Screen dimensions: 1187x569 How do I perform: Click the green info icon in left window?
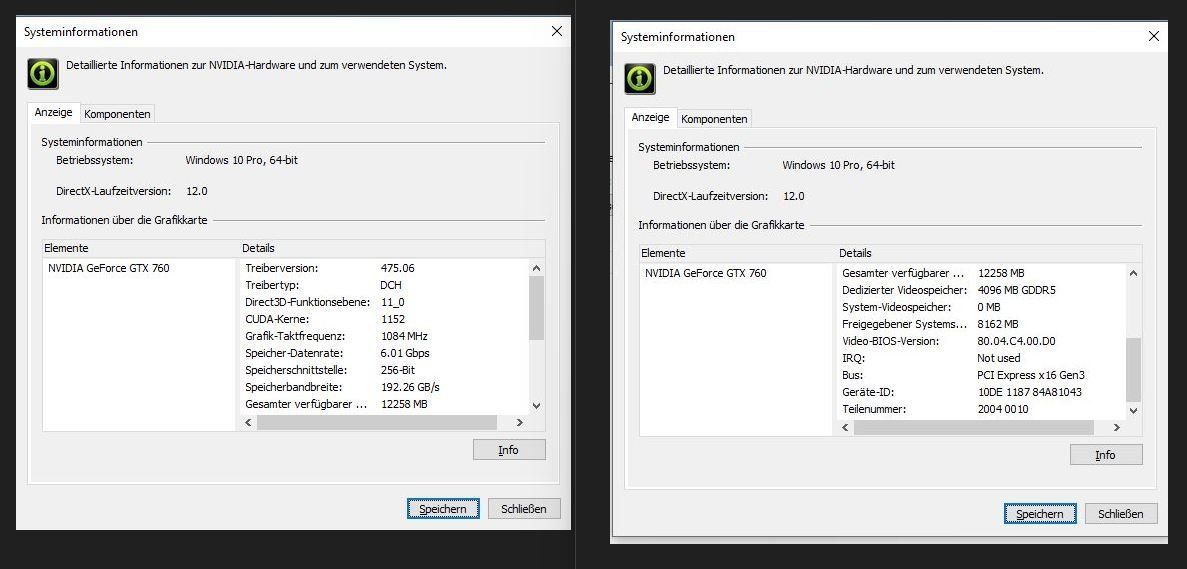[x=43, y=73]
